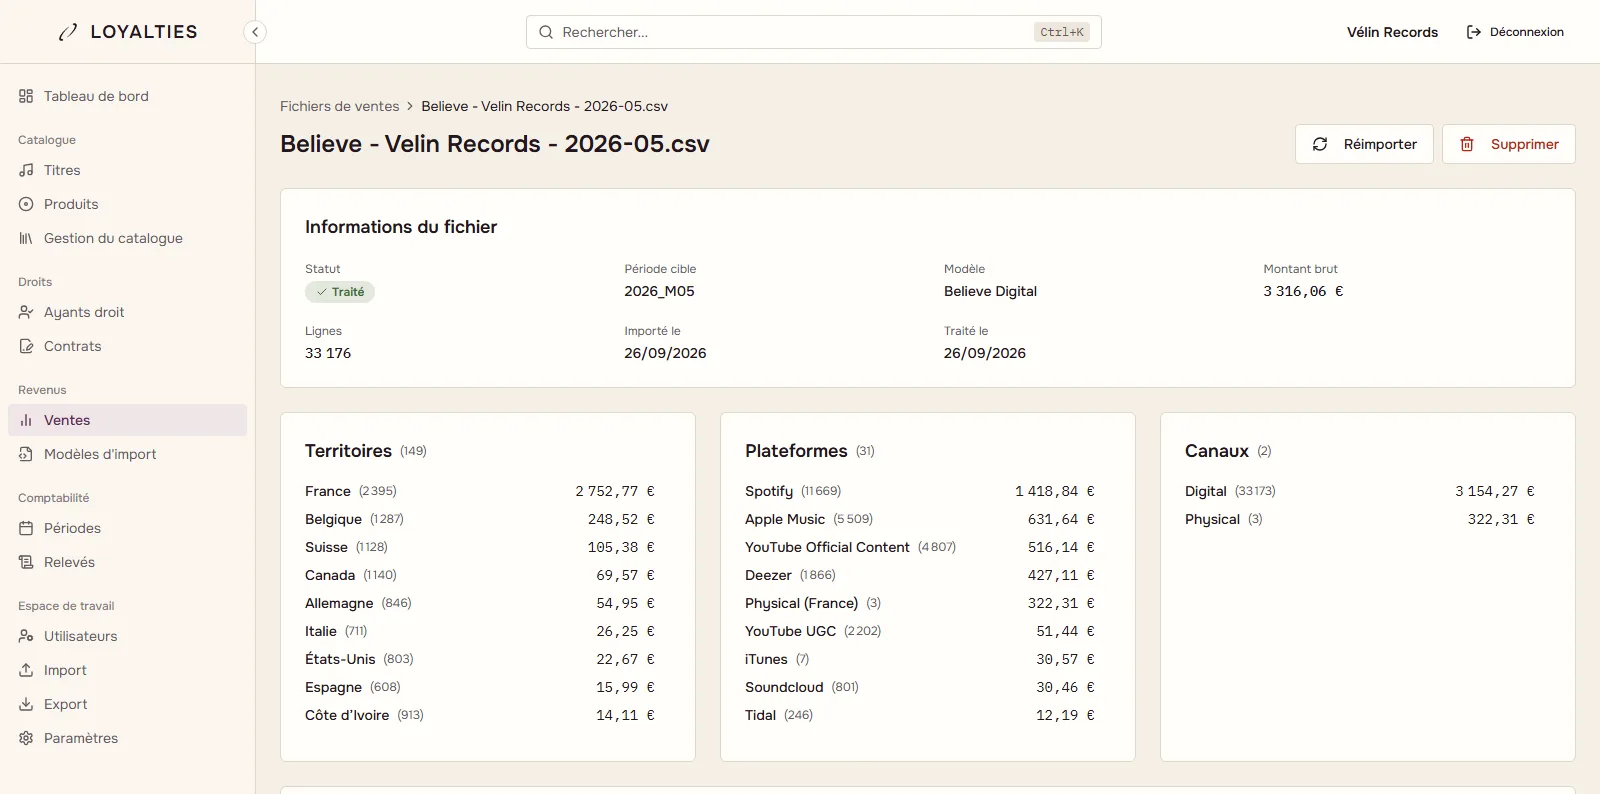Open the Périodes page
This screenshot has width=1600, height=794.
tap(72, 528)
